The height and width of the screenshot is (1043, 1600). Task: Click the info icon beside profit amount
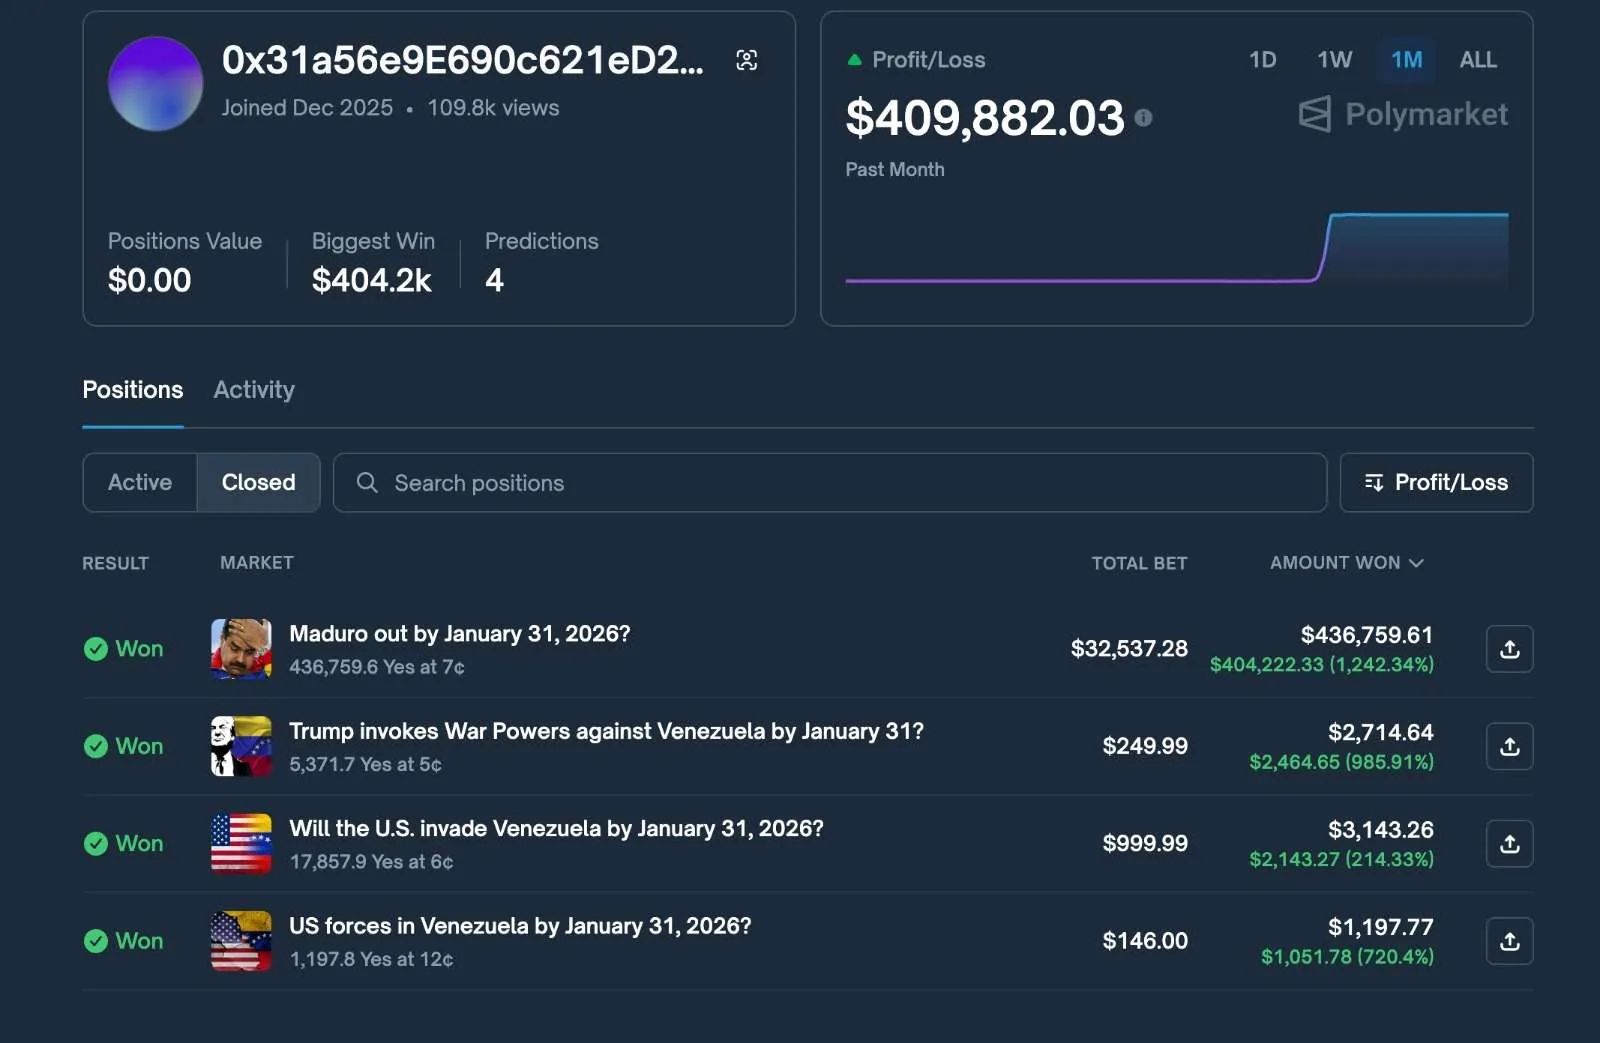pyautogui.click(x=1143, y=118)
